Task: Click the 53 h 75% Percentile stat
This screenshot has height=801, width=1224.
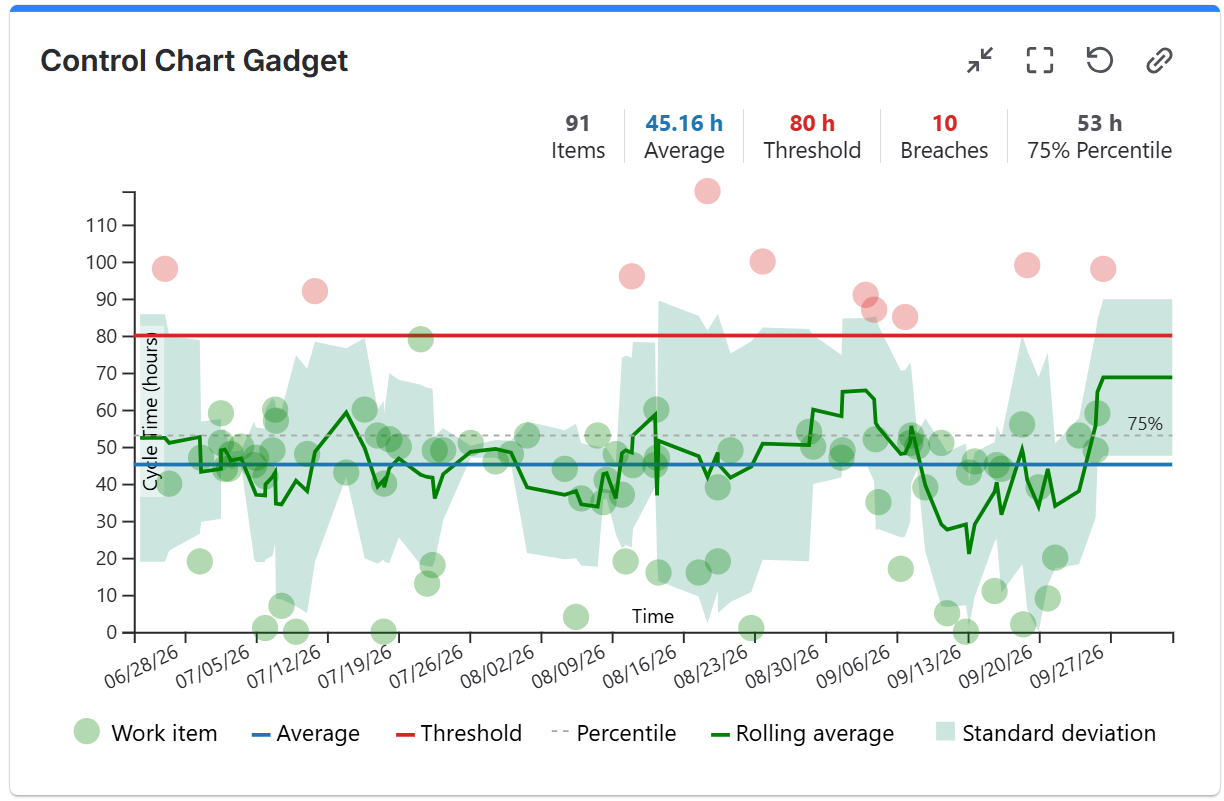Action: tap(1100, 137)
